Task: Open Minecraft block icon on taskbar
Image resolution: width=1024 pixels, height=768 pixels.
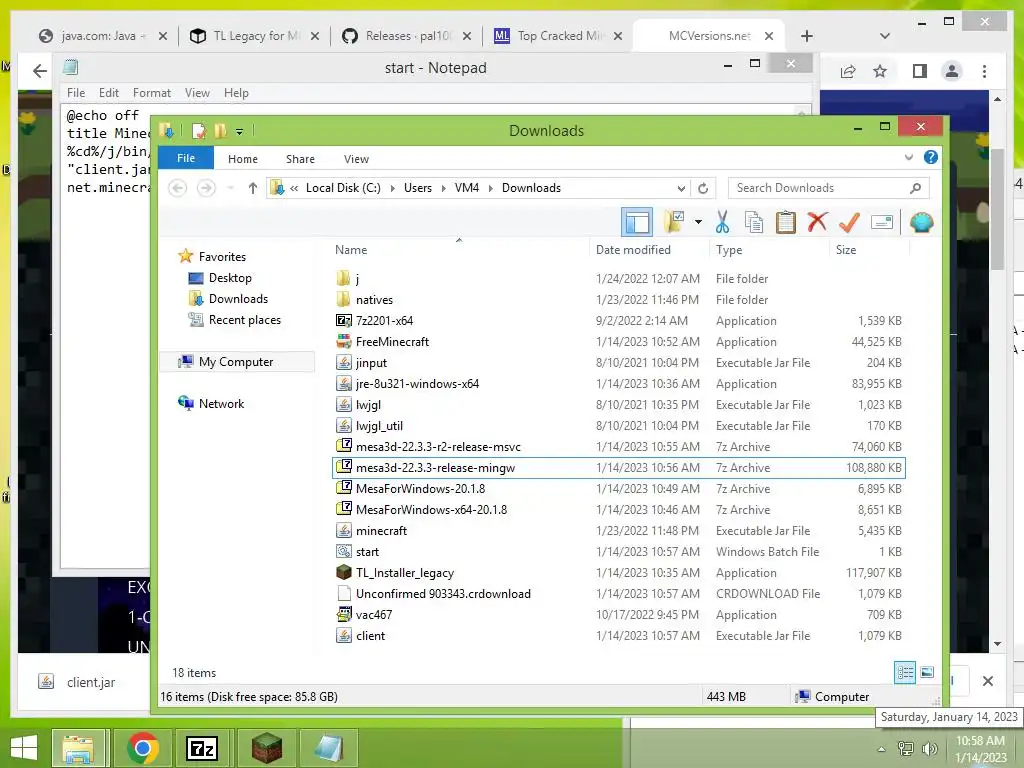Action: (267, 748)
